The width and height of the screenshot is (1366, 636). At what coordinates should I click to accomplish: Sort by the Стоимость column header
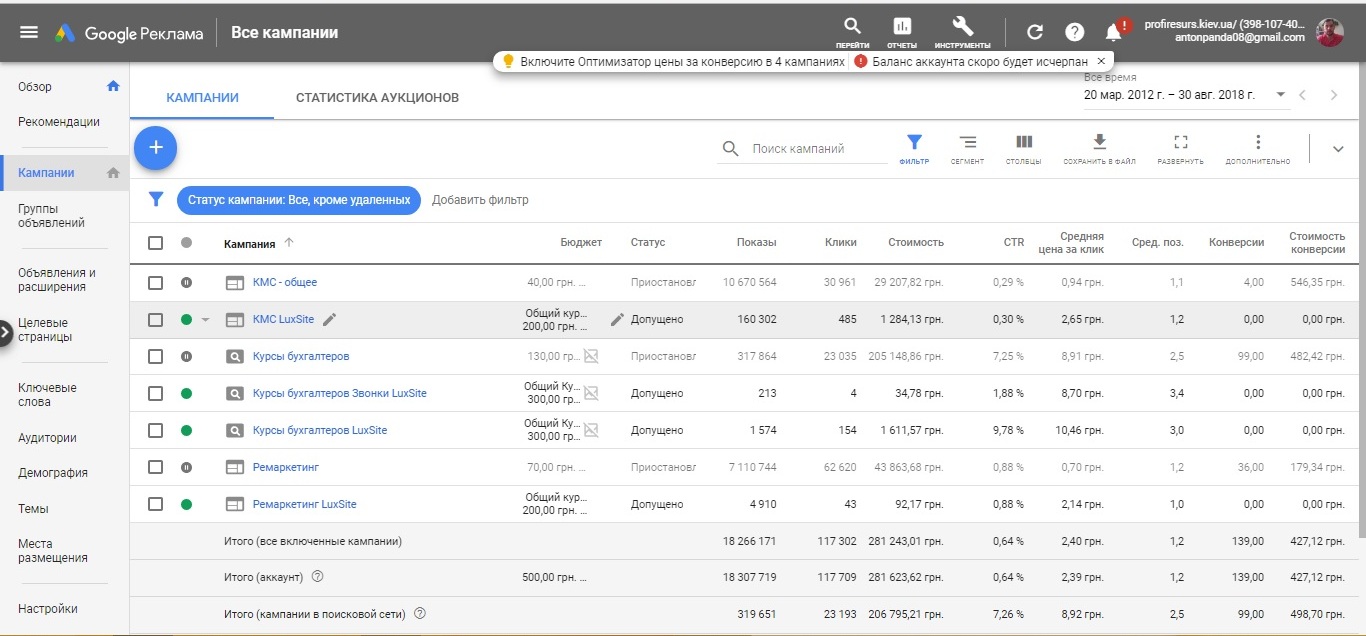point(916,242)
